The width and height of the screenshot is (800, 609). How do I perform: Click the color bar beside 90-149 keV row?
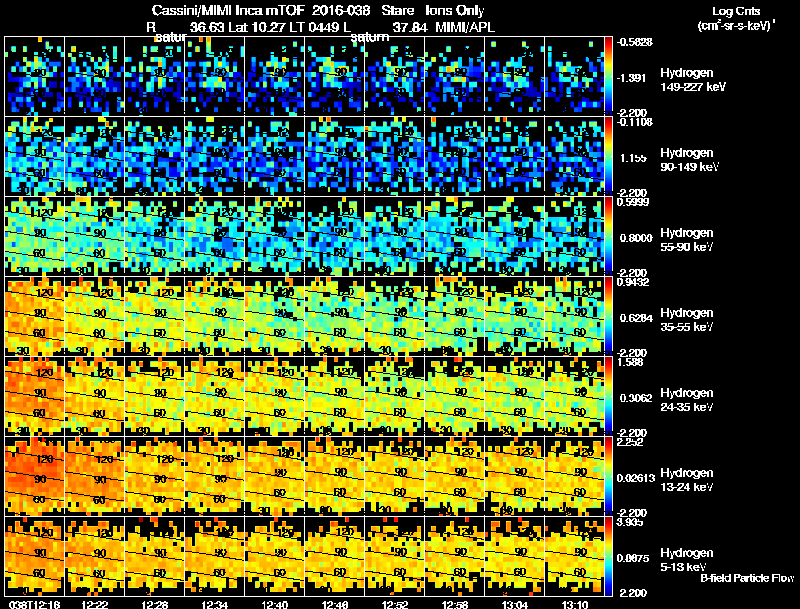pos(608,156)
